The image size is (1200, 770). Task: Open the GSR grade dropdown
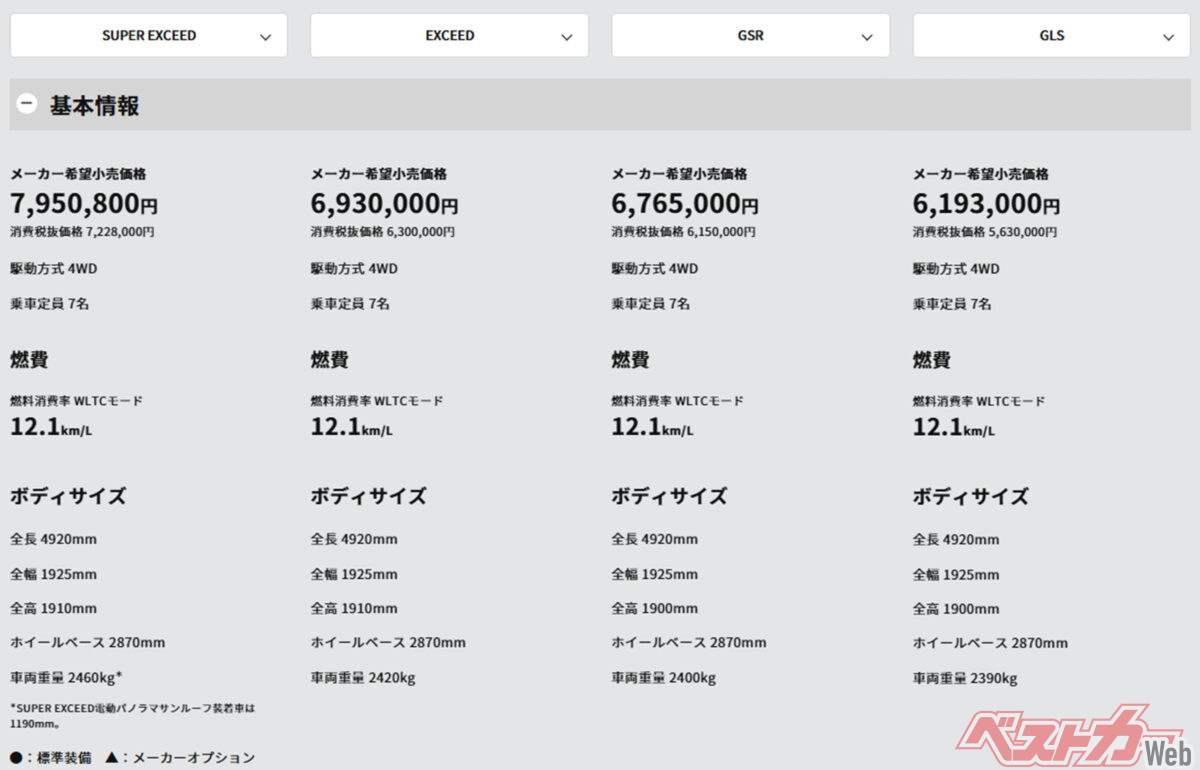(x=750, y=35)
